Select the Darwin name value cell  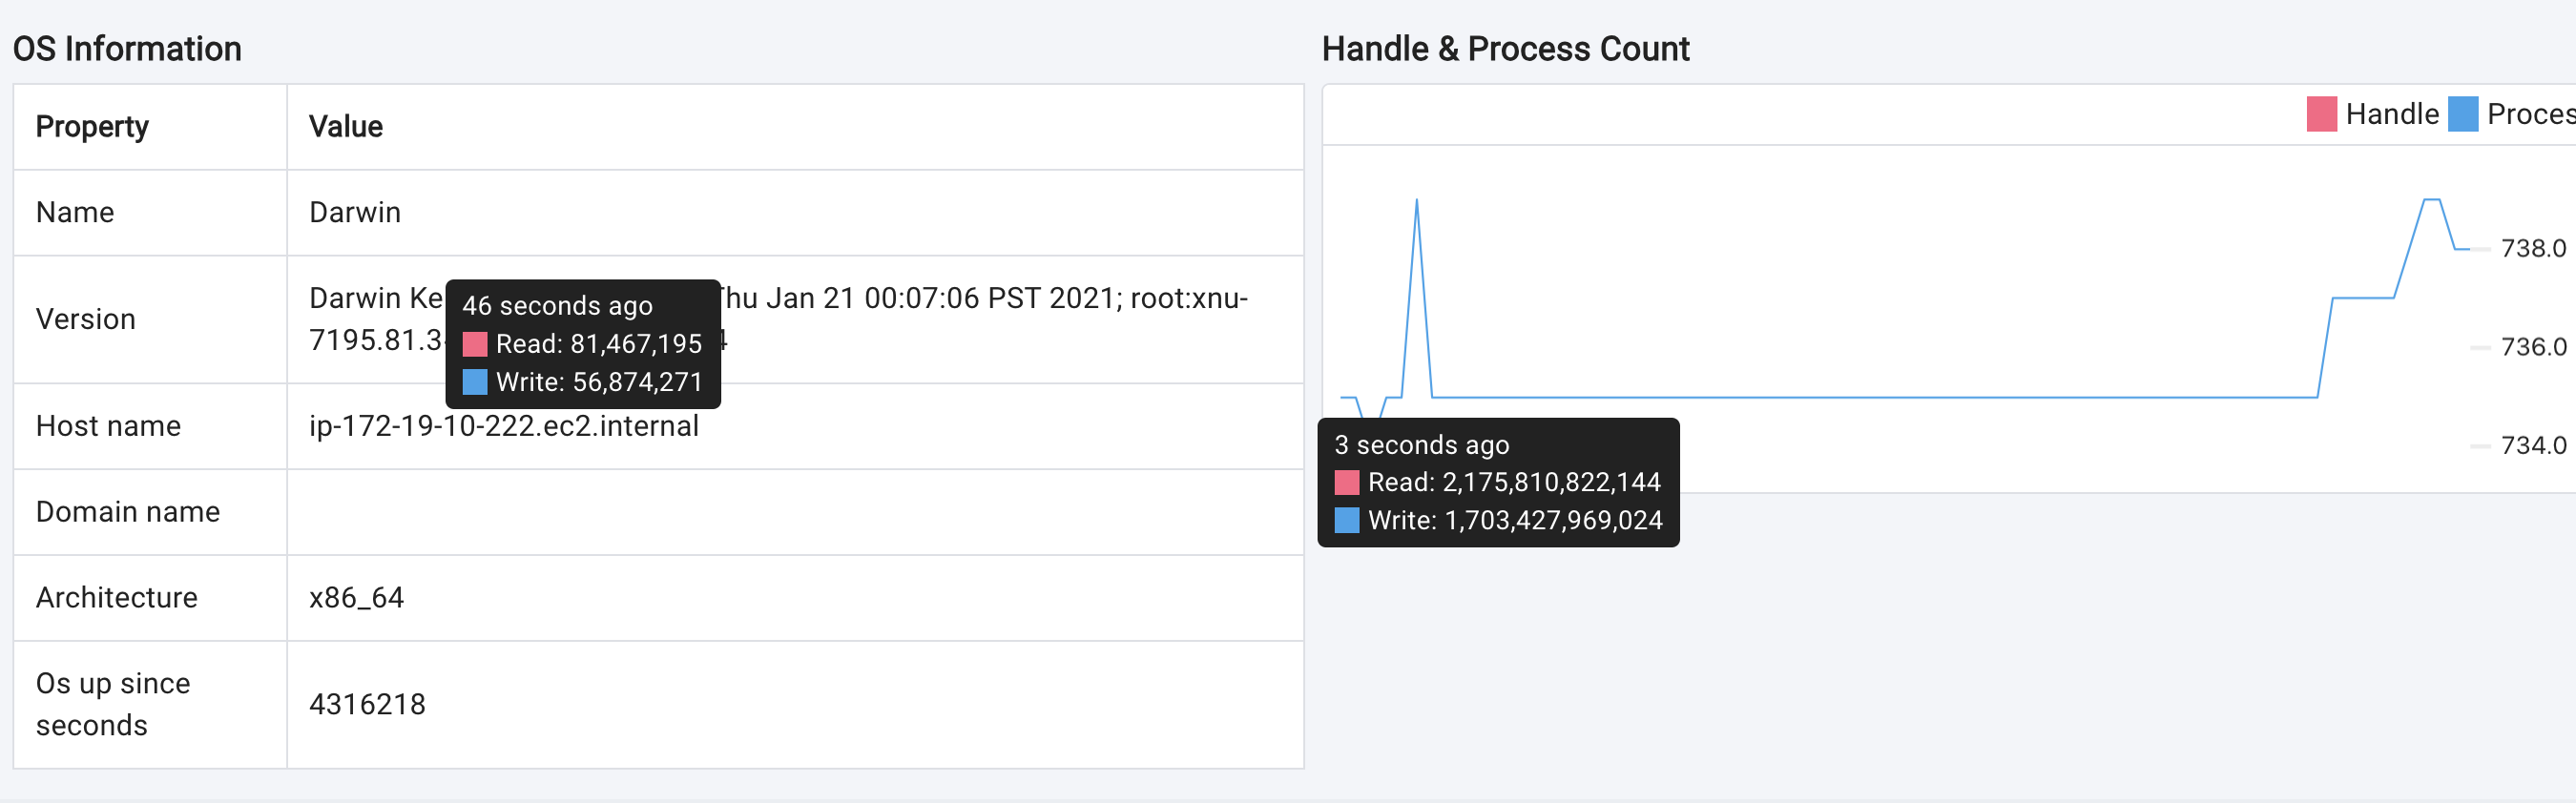pos(355,212)
